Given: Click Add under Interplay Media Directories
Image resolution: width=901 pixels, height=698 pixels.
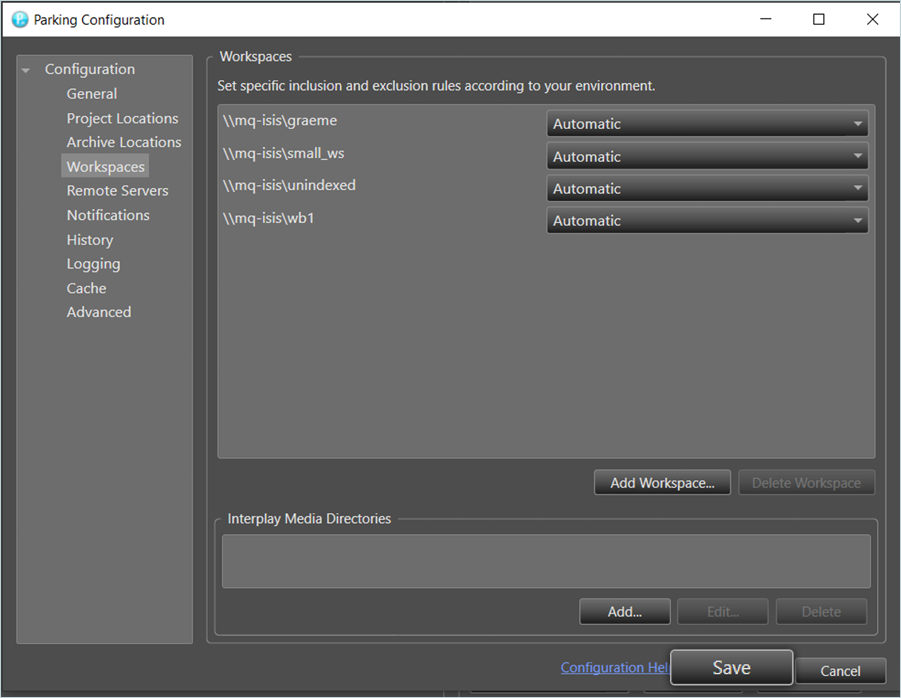Looking at the screenshot, I should pyautogui.click(x=624, y=611).
